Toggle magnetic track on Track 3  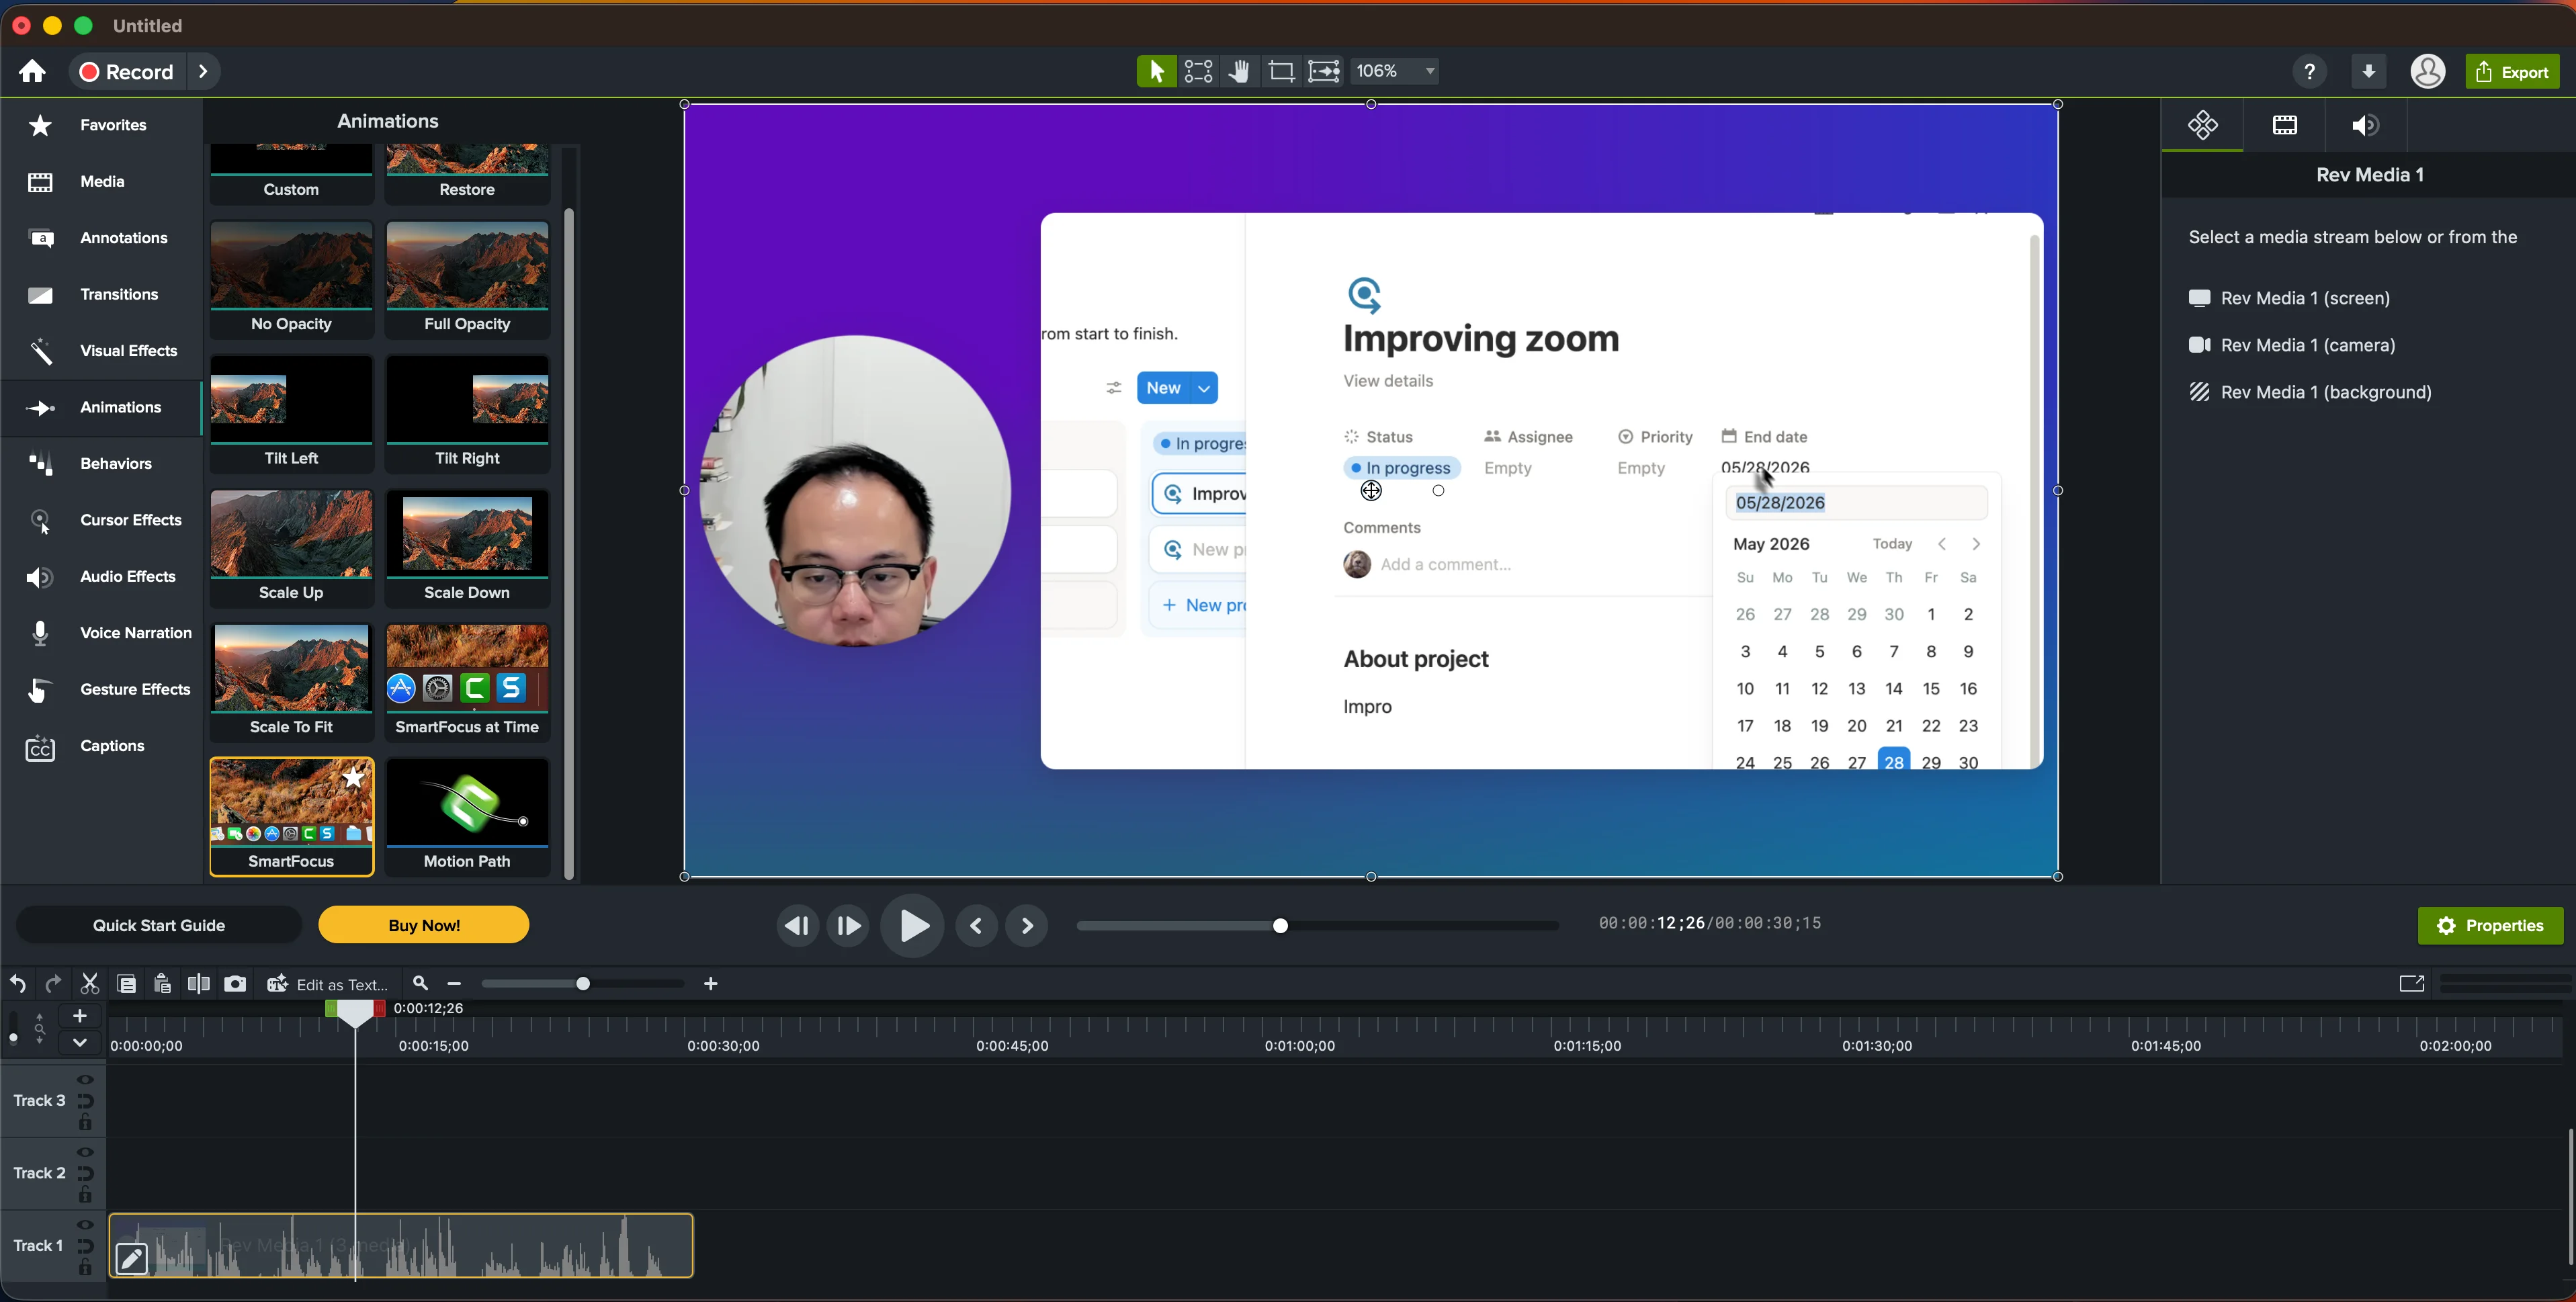pyautogui.click(x=85, y=1101)
